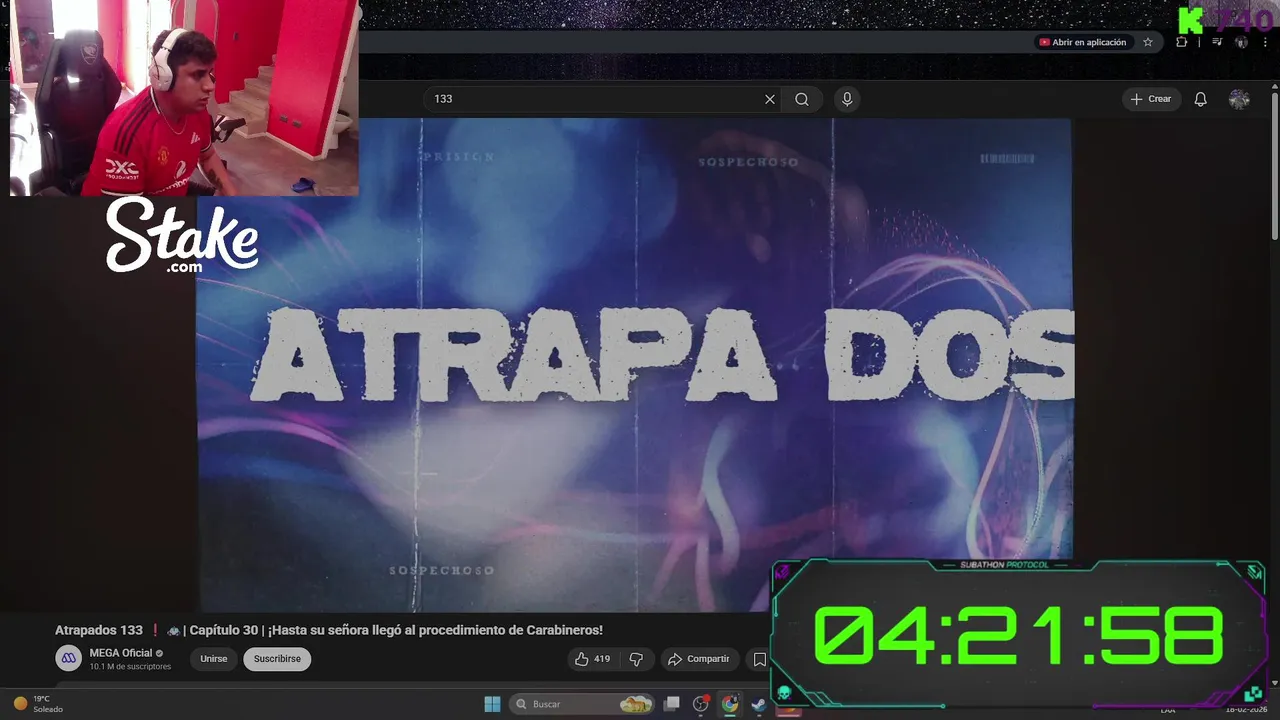Click the taskbar Buscar search box
The height and width of the screenshot is (720, 1280).
tap(583, 704)
